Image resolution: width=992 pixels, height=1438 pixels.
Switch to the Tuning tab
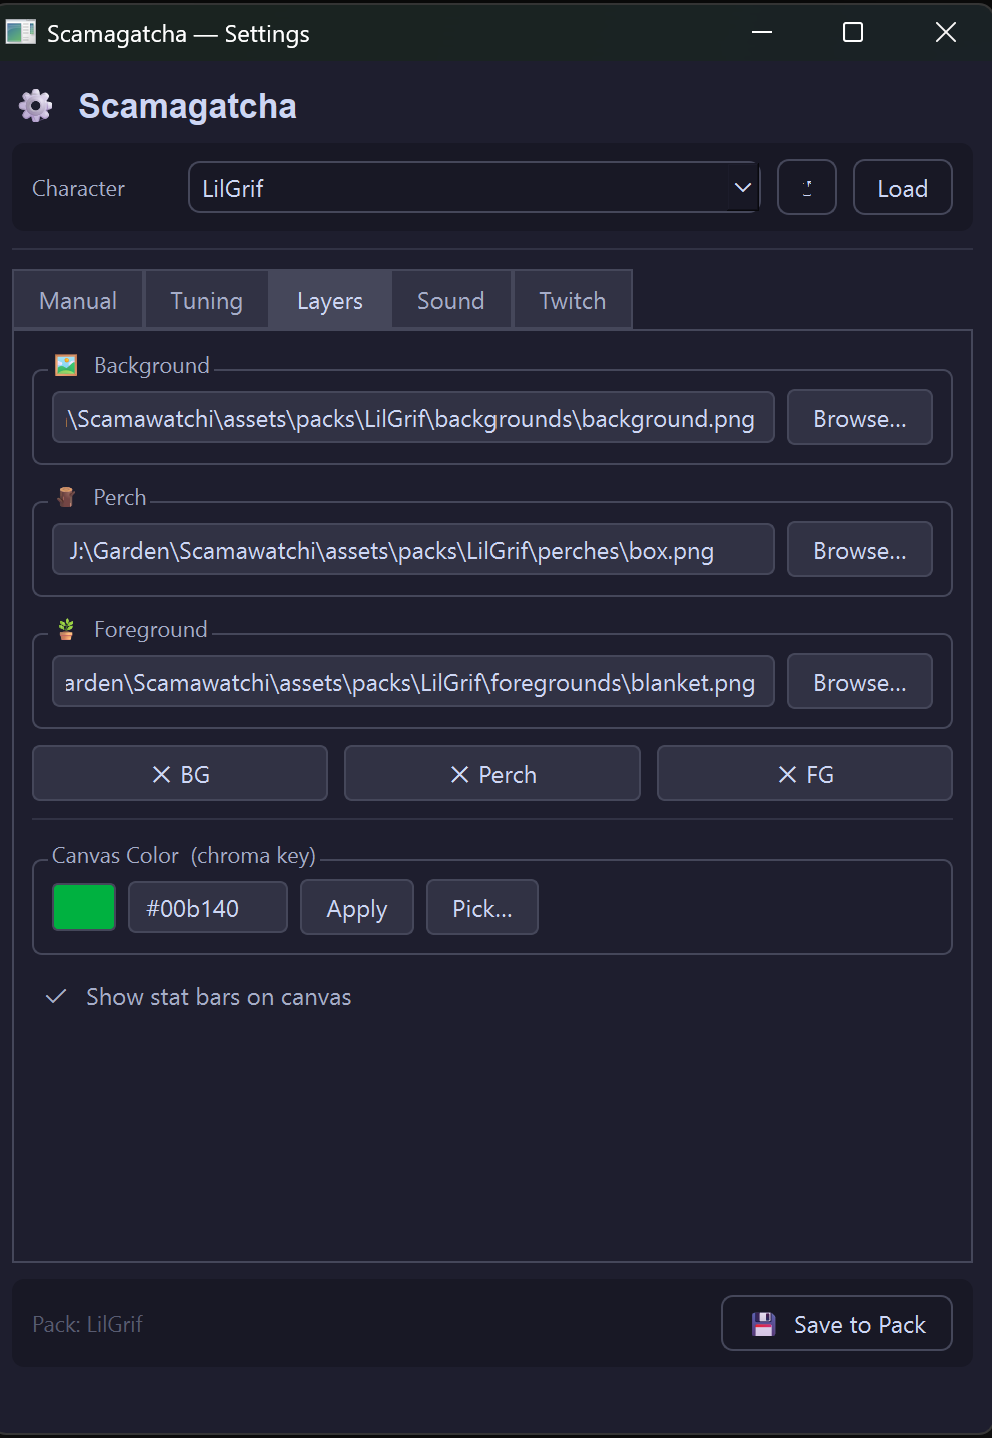206,301
